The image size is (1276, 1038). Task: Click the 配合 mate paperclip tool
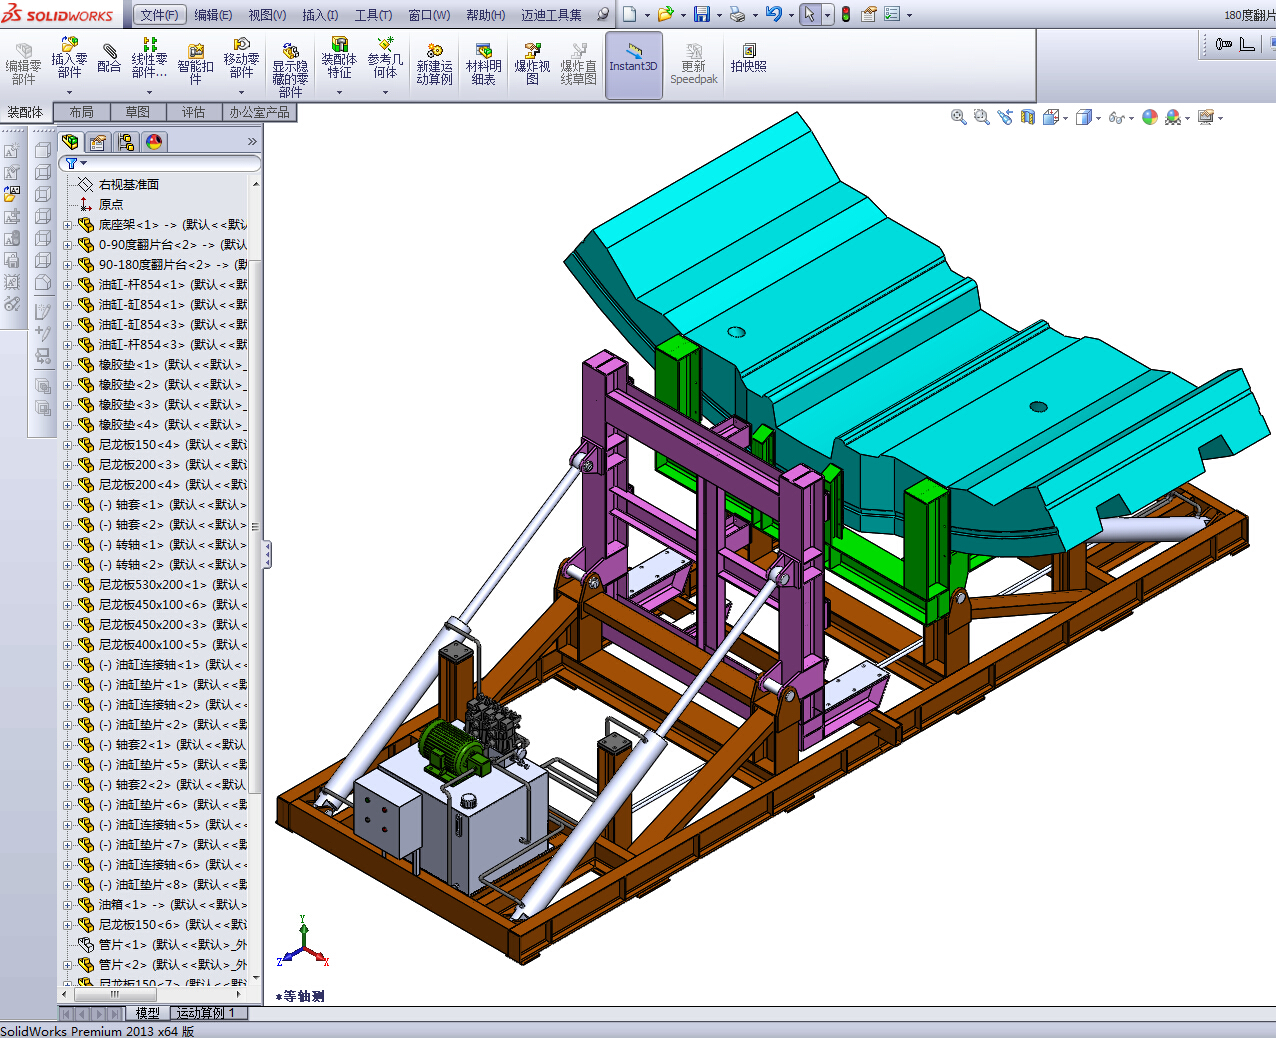[109, 59]
